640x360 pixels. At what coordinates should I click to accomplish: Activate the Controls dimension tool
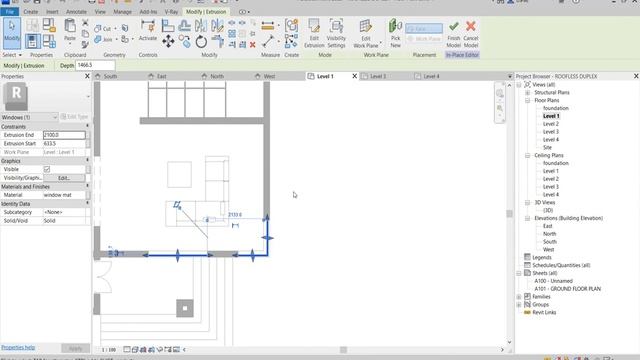(148, 31)
